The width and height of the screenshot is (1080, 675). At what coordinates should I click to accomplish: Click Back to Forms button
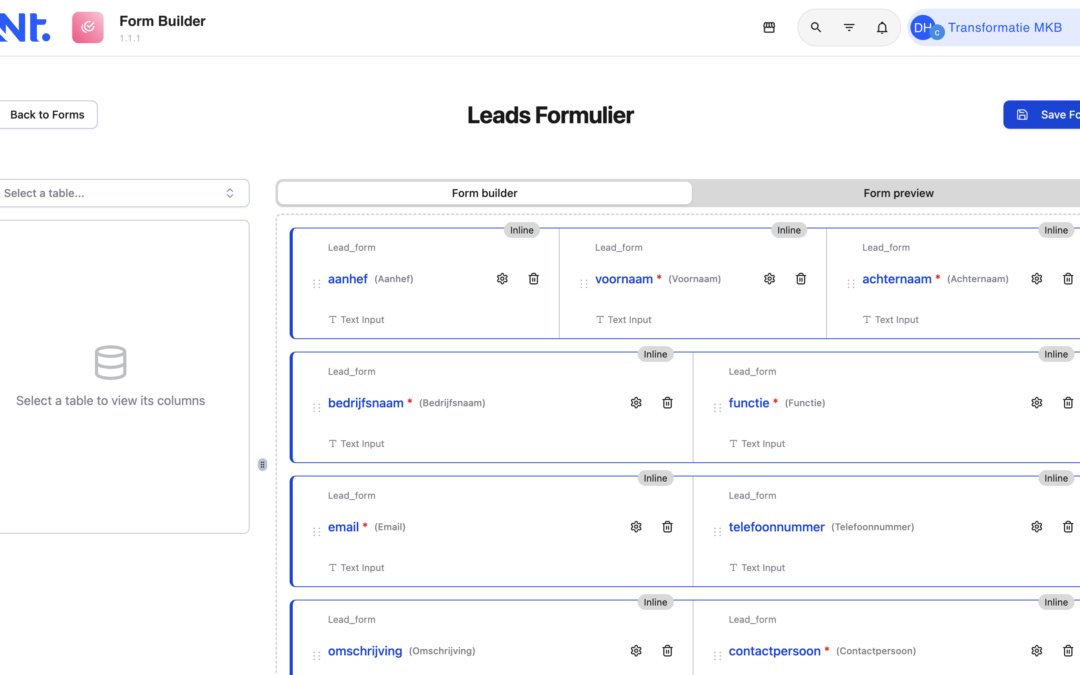pyautogui.click(x=47, y=115)
